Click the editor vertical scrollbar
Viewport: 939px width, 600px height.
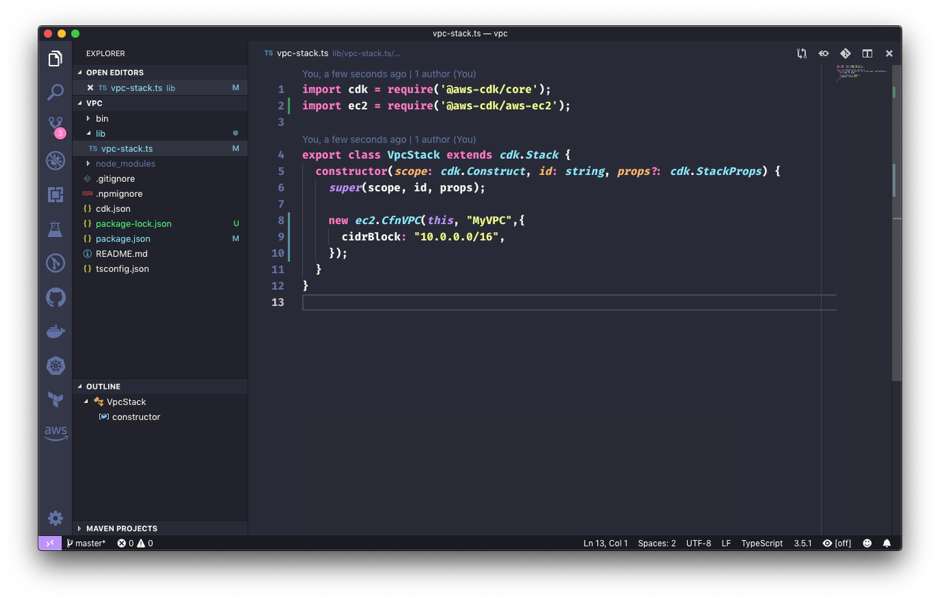896,220
